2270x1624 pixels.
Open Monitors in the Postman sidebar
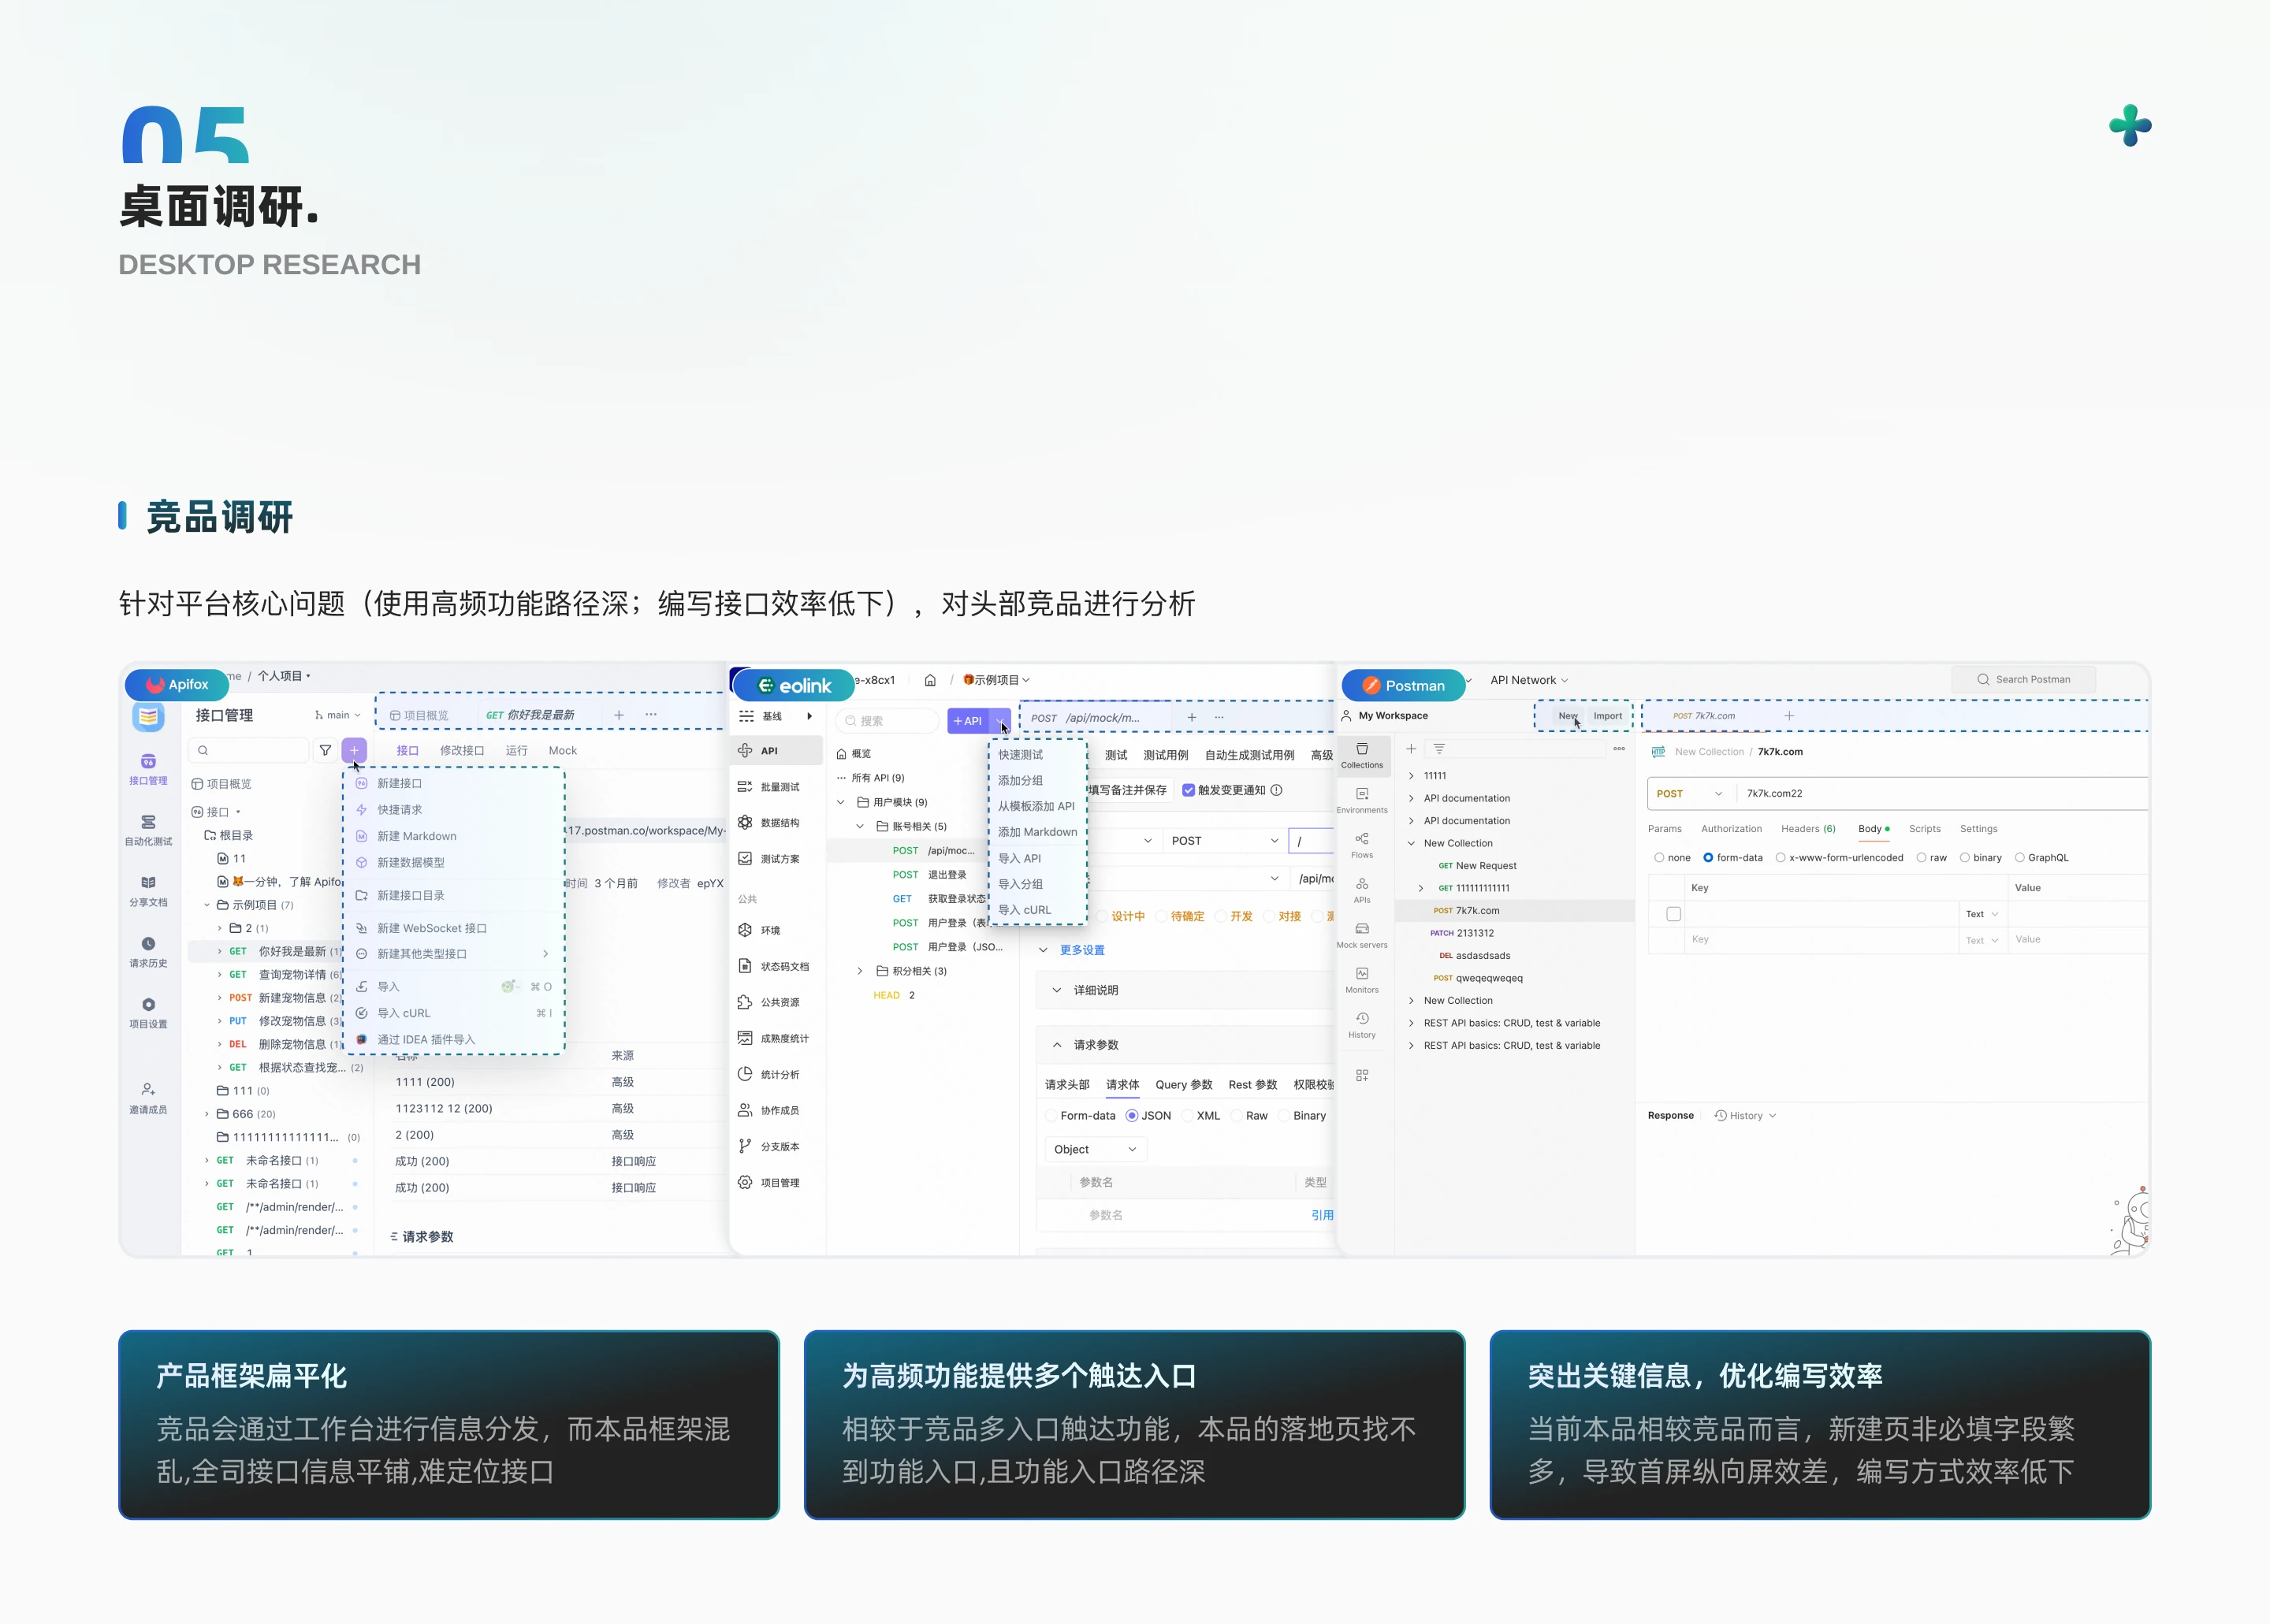1362,980
